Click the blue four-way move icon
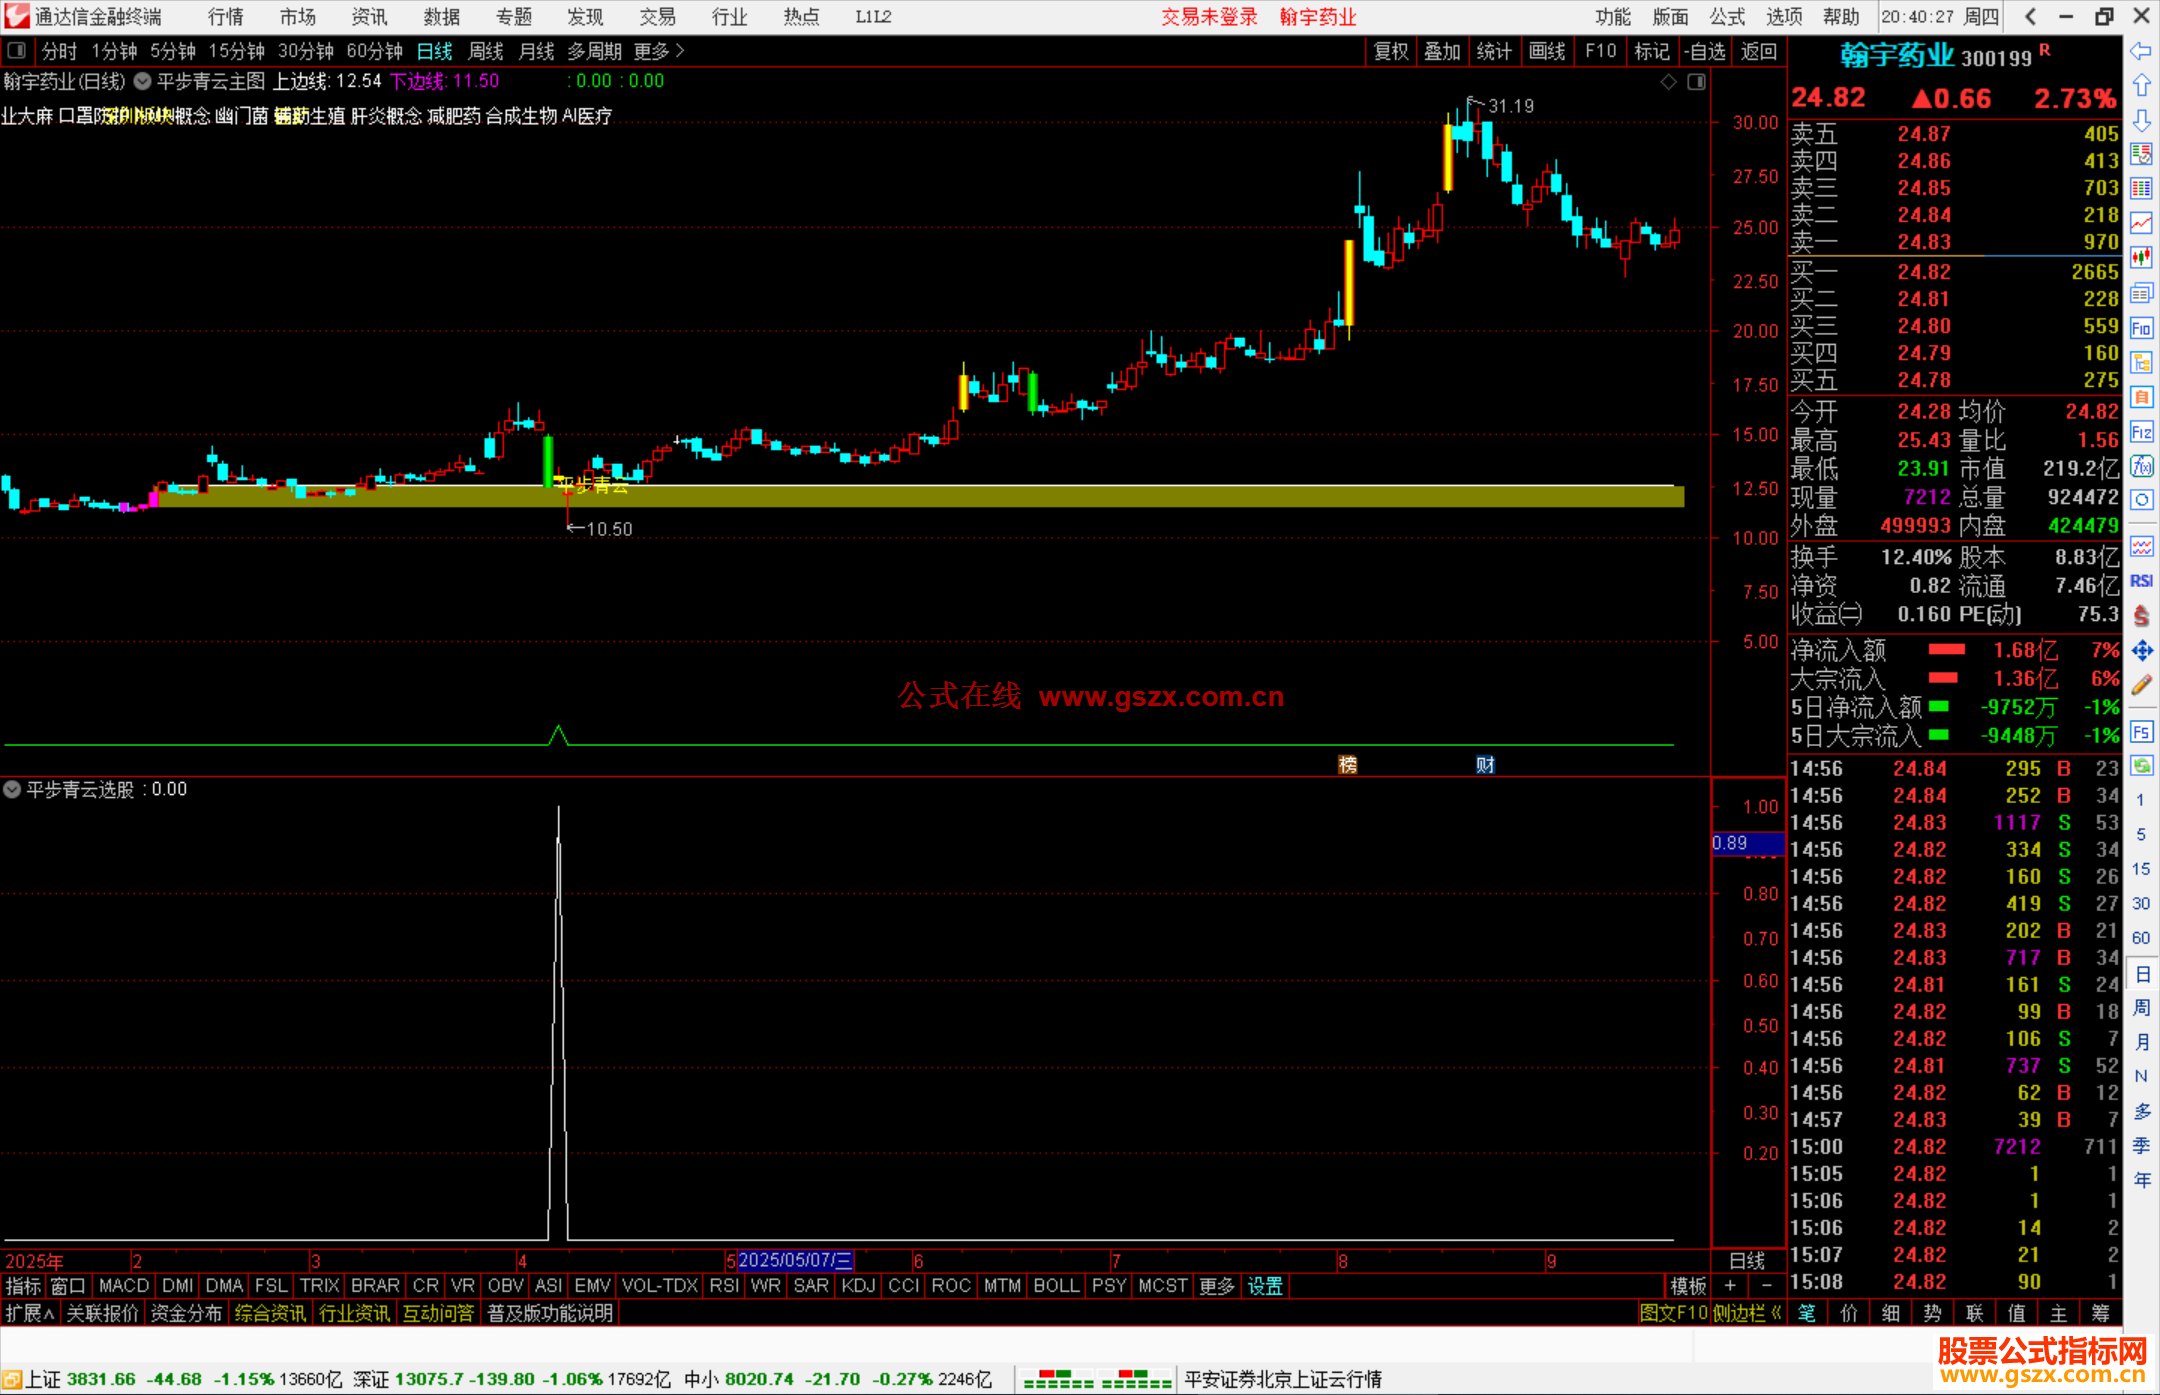Viewport: 2160px width, 1395px height. click(x=2141, y=651)
